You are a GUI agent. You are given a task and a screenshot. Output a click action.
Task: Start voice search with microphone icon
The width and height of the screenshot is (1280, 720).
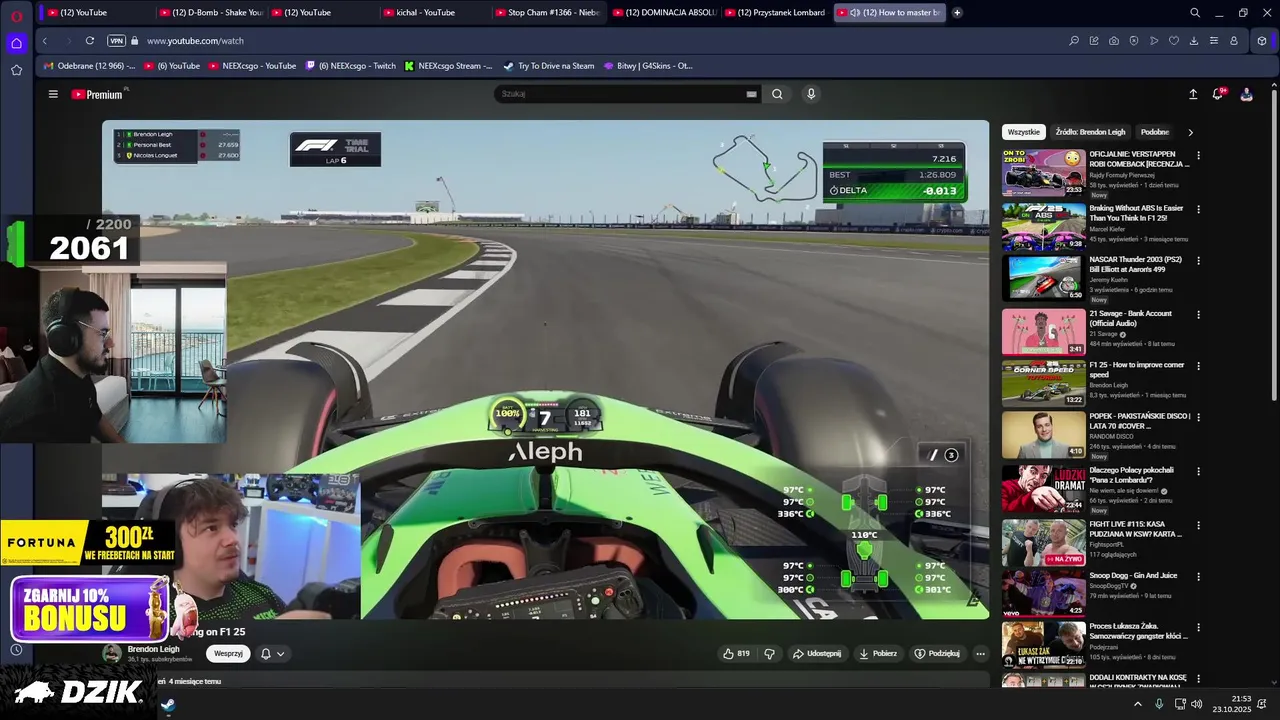811,94
